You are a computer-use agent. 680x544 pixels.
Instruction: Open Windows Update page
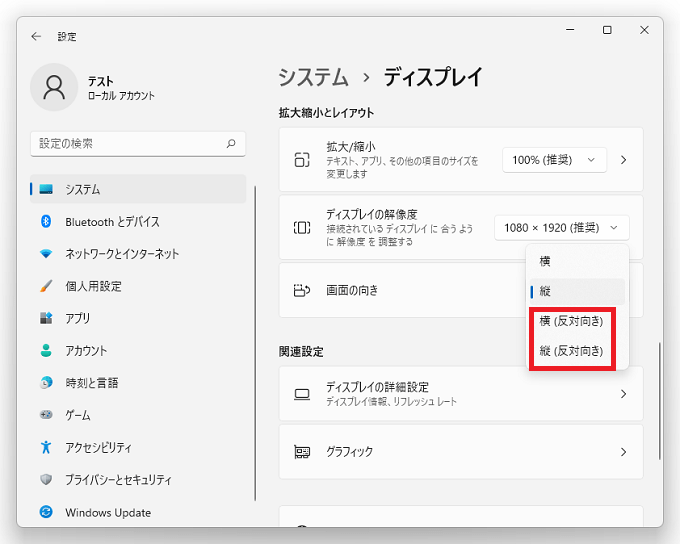pyautogui.click(x=138, y=512)
